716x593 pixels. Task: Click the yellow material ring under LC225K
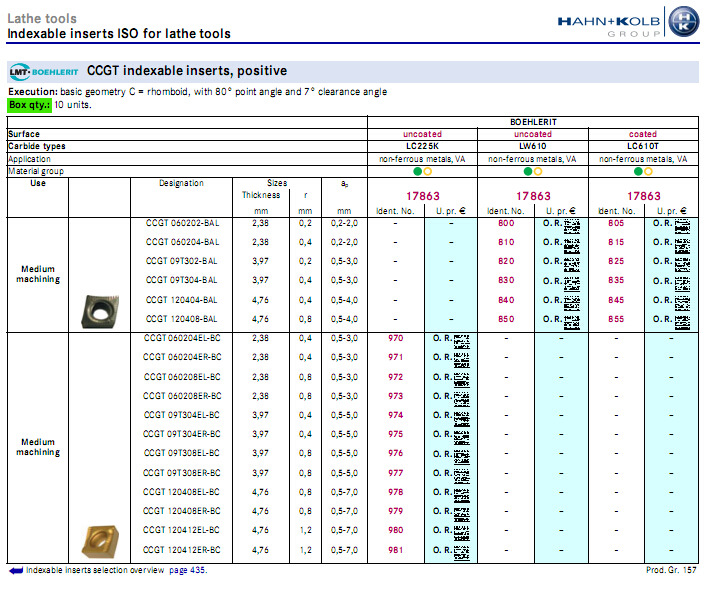[427, 171]
